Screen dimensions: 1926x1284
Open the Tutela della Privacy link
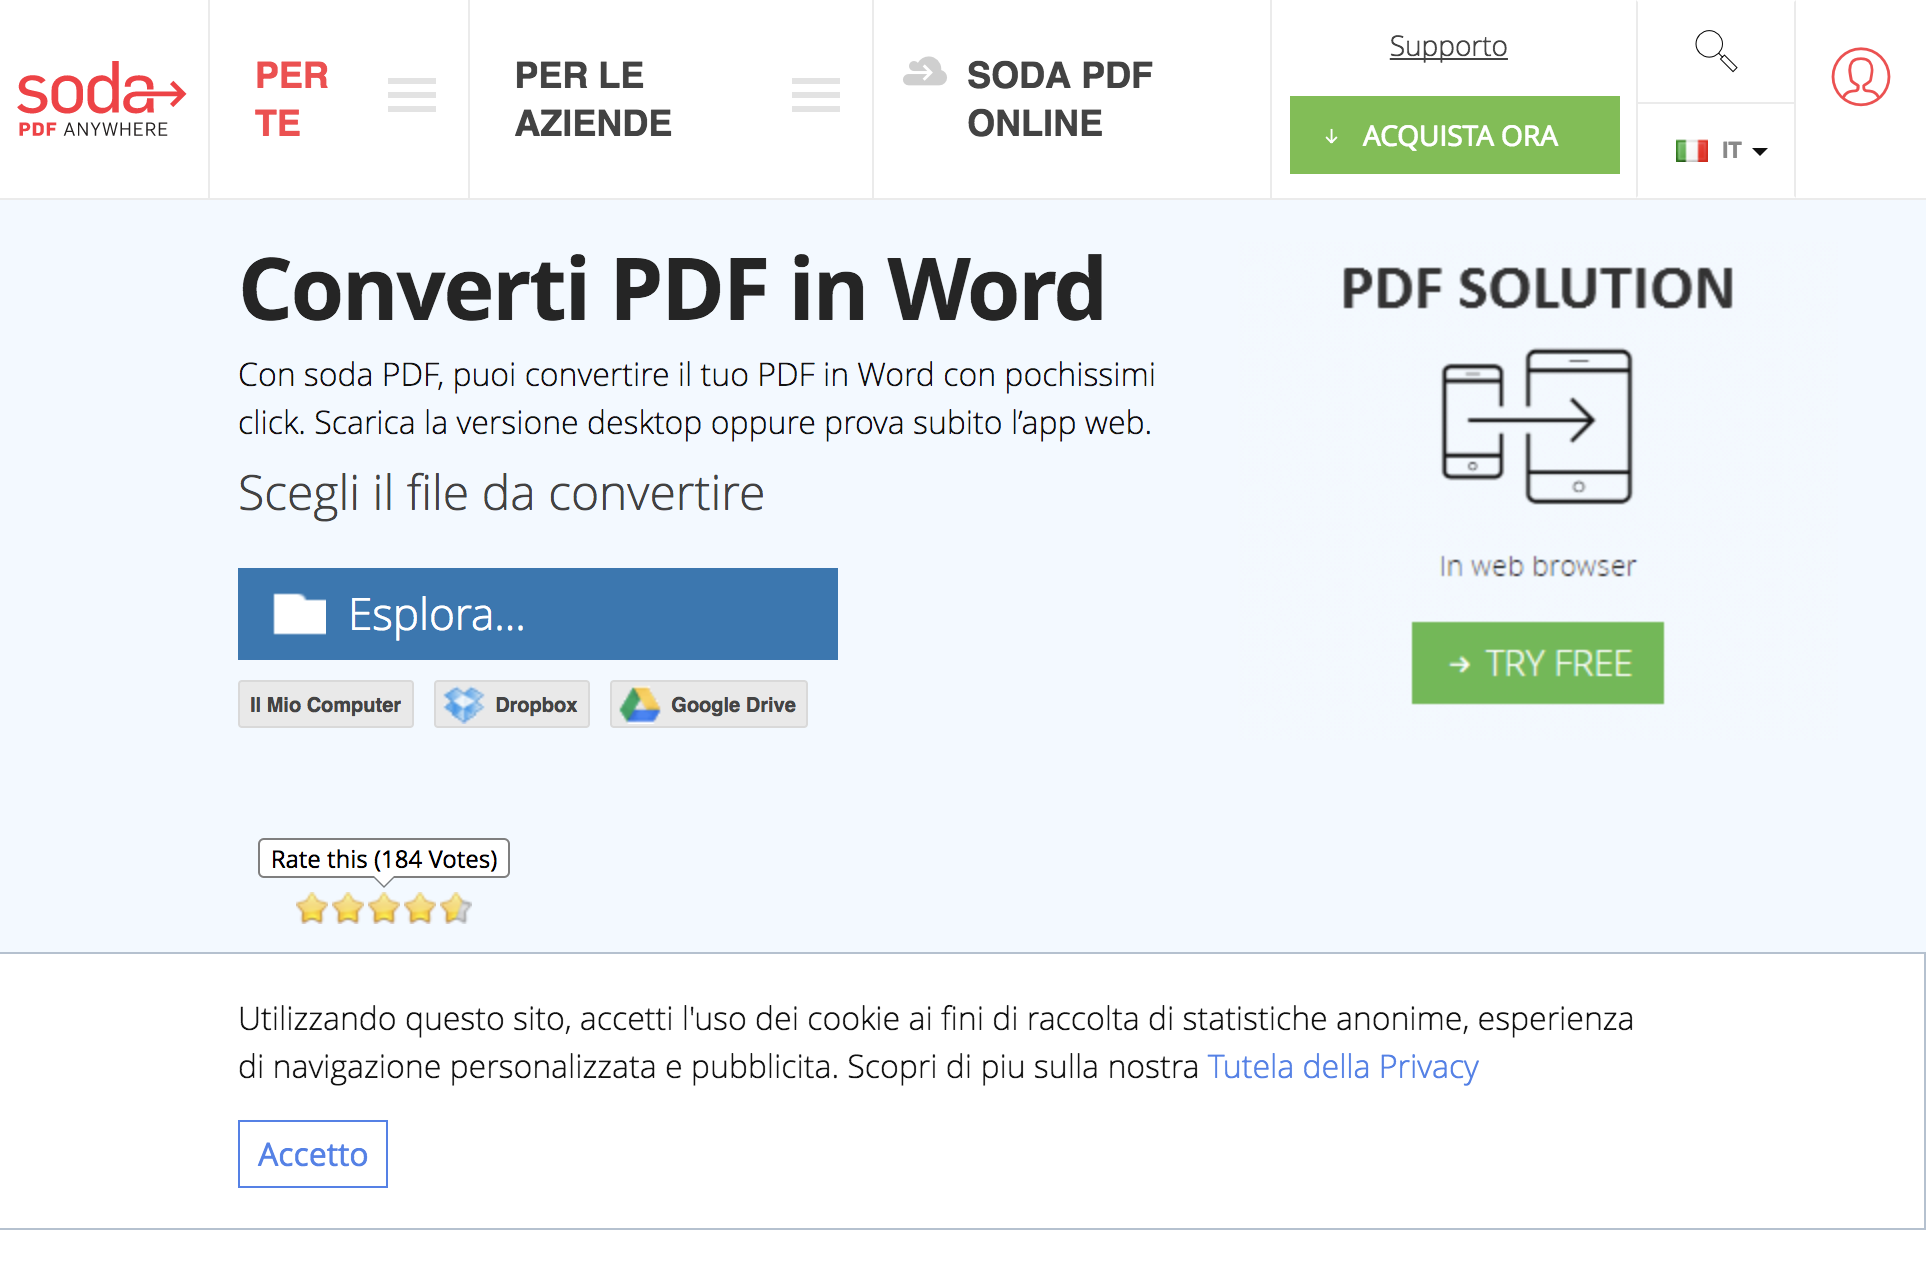(1343, 1067)
